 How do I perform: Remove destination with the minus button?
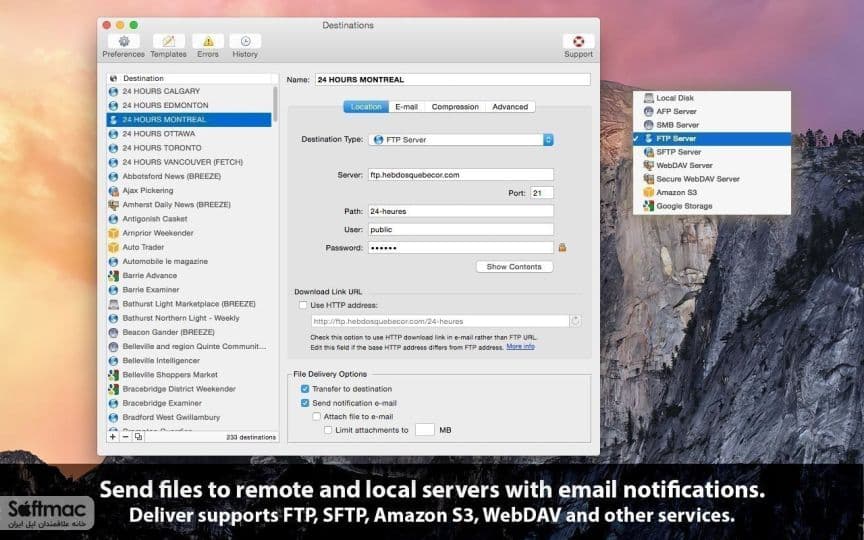(x=125, y=437)
